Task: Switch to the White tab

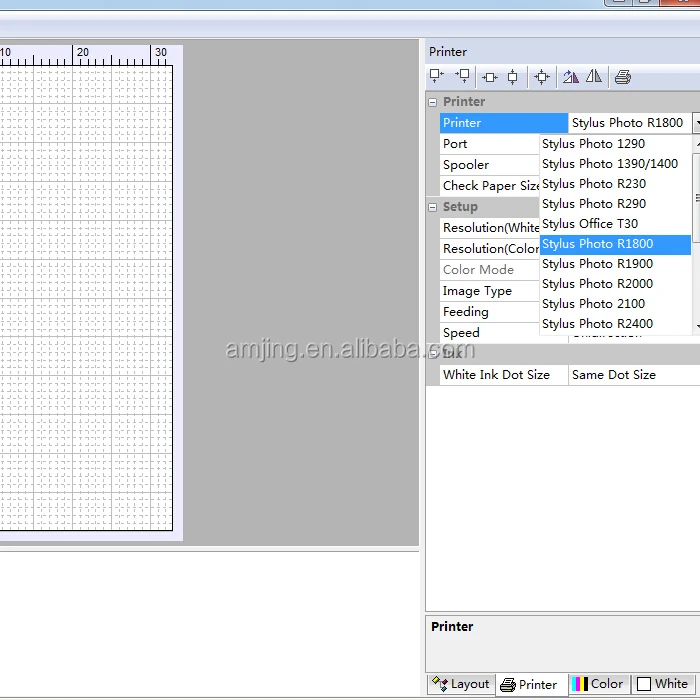Action: click(x=663, y=684)
